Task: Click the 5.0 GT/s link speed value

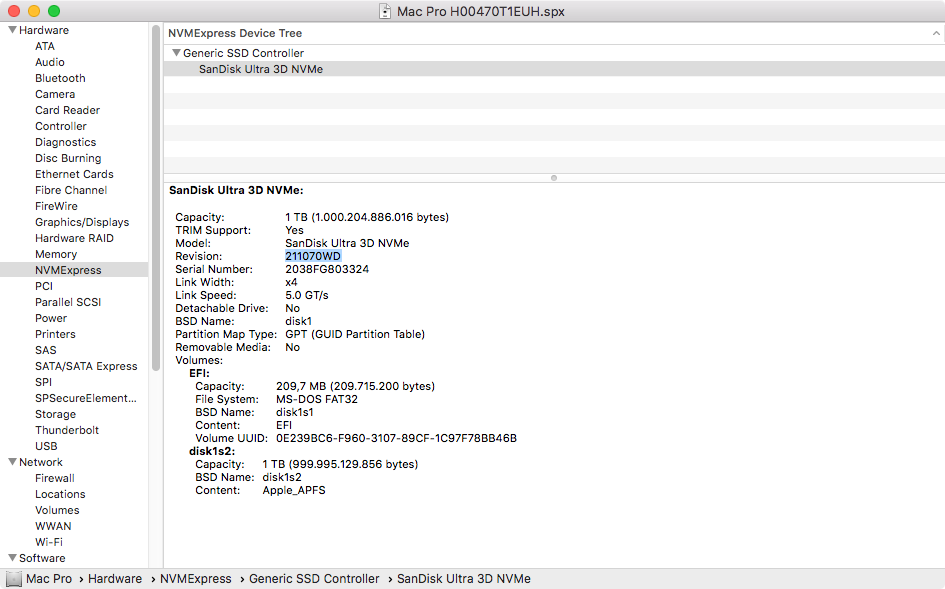Action: click(x=307, y=295)
